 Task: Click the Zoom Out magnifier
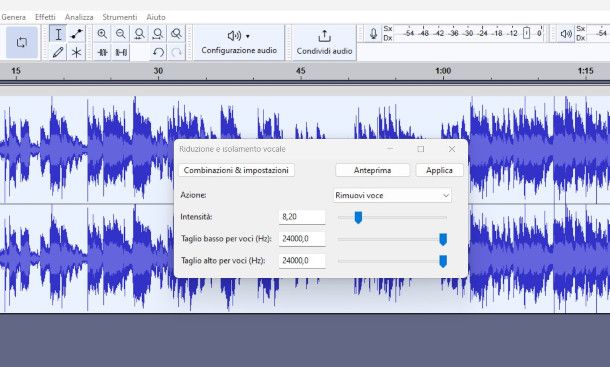coord(121,34)
